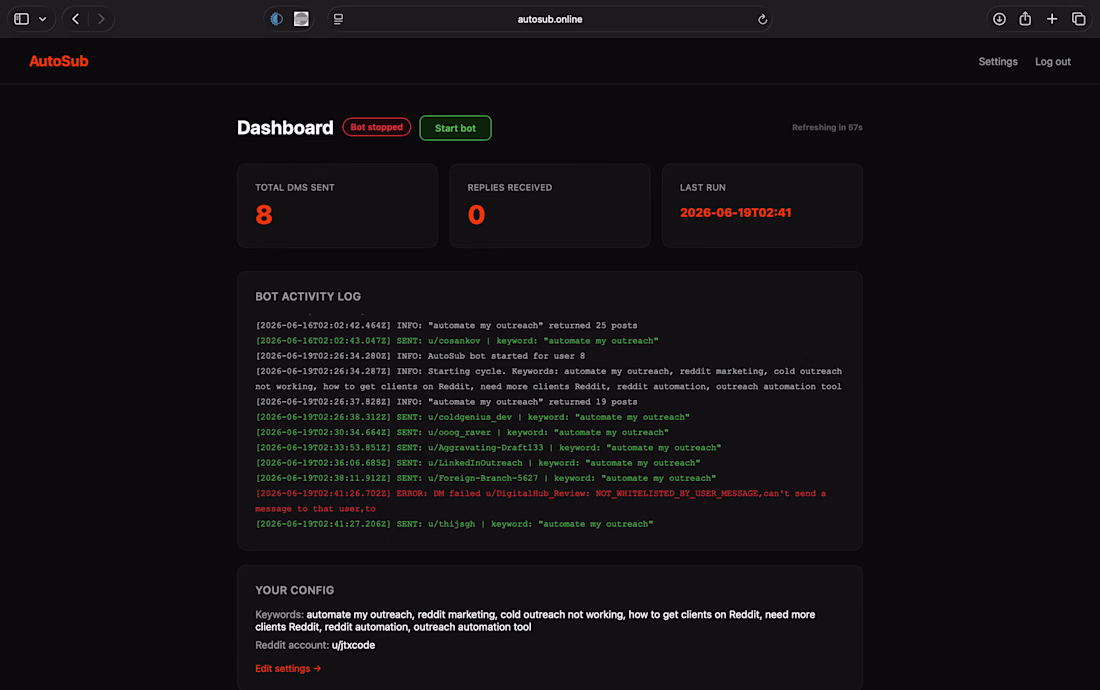Go back with the browser back arrow

76,19
